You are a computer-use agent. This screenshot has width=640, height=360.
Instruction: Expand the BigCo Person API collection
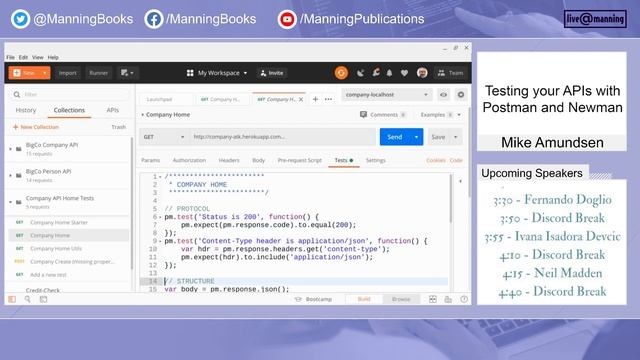tap(11, 176)
